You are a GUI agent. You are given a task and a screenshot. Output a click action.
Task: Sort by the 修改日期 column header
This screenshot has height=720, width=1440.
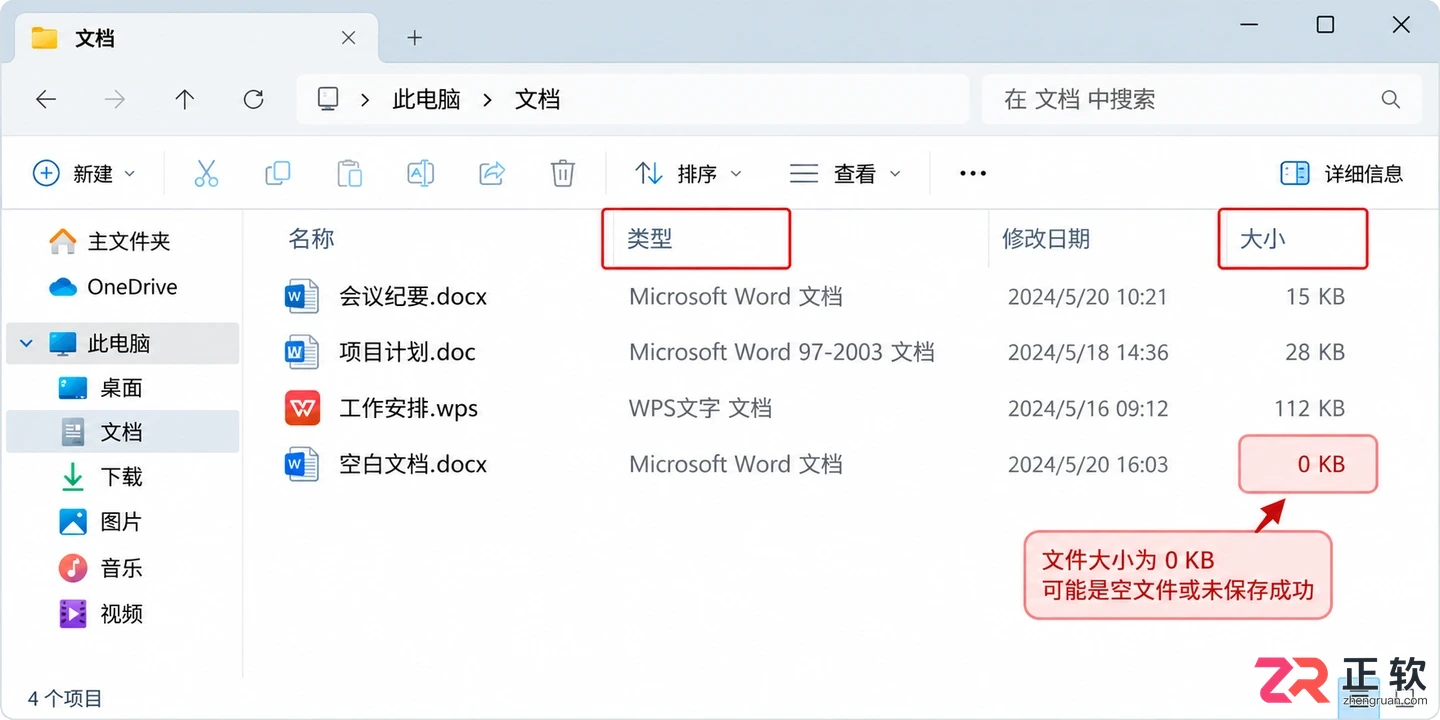(x=1046, y=239)
